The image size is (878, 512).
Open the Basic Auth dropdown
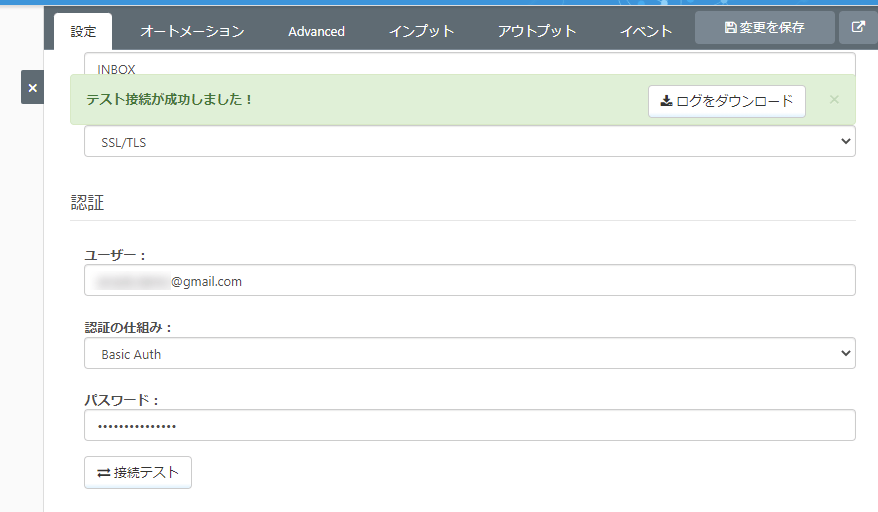pyautogui.click(x=469, y=354)
